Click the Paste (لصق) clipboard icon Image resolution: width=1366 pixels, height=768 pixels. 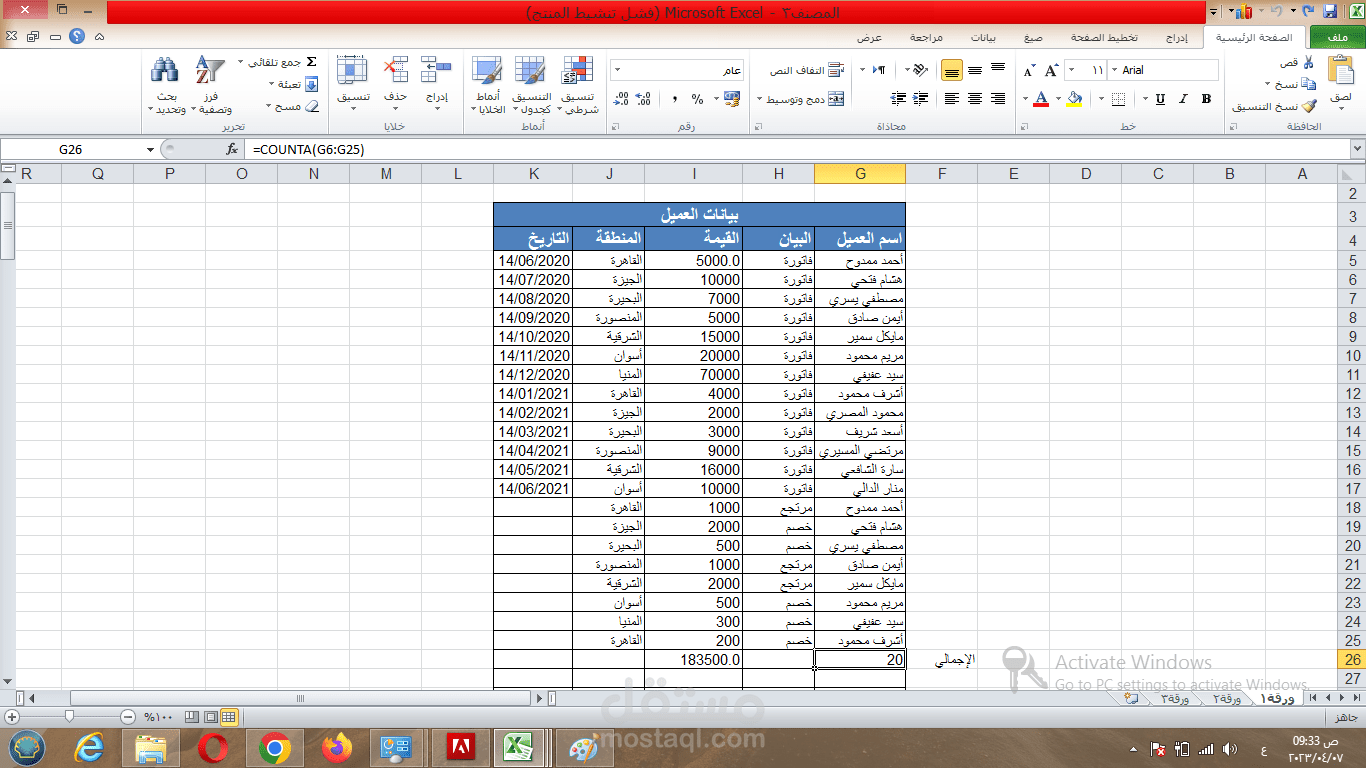point(1341,70)
